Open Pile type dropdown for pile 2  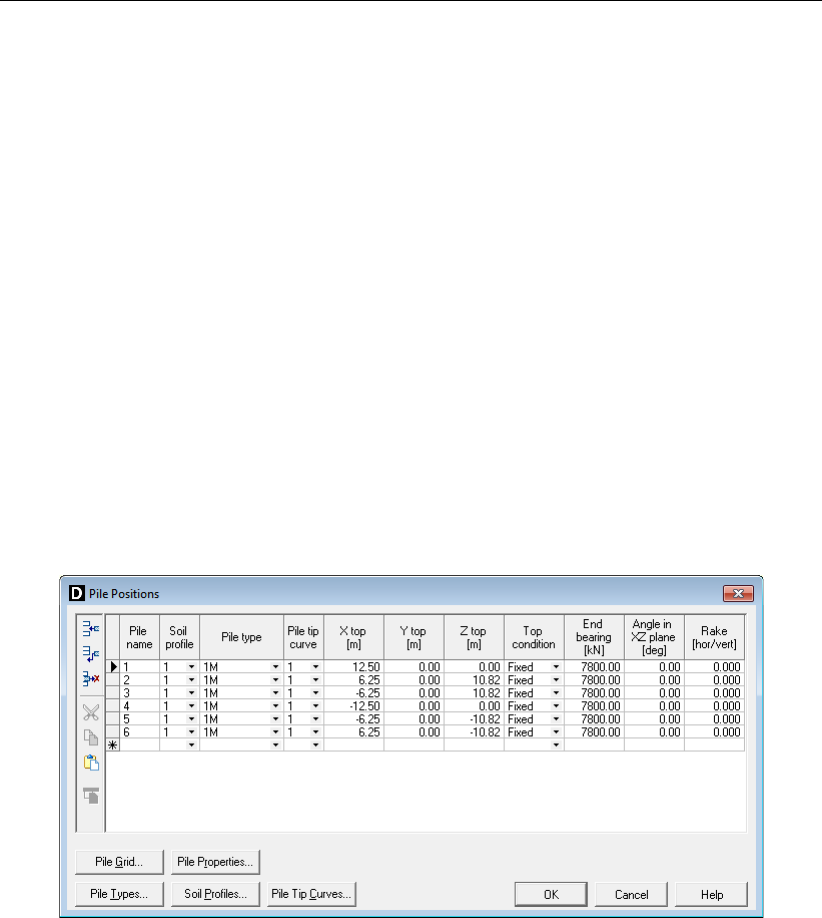(x=276, y=680)
